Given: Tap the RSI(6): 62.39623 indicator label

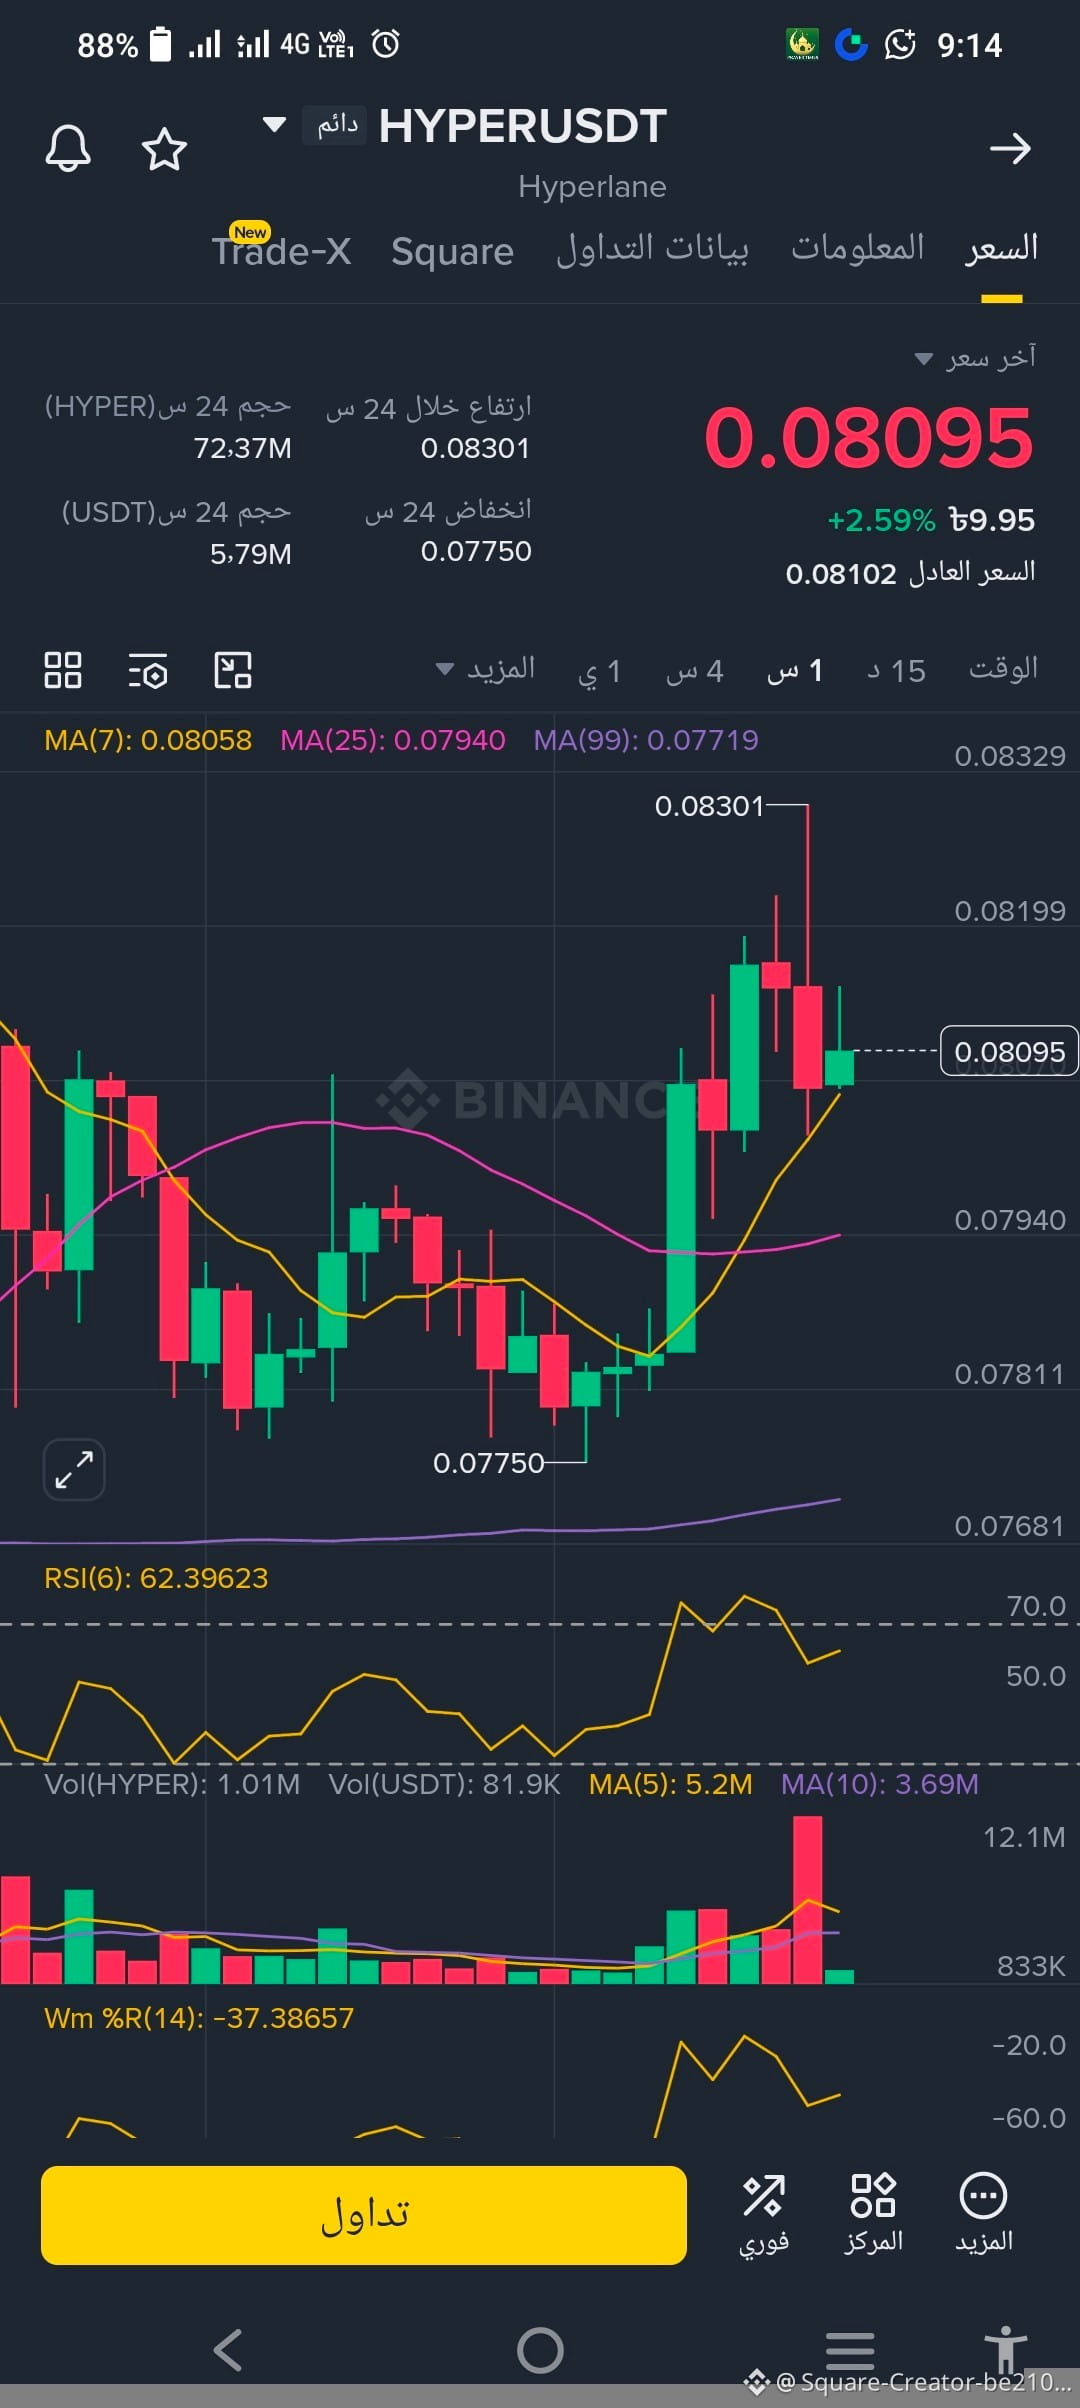Looking at the screenshot, I should click(156, 1578).
